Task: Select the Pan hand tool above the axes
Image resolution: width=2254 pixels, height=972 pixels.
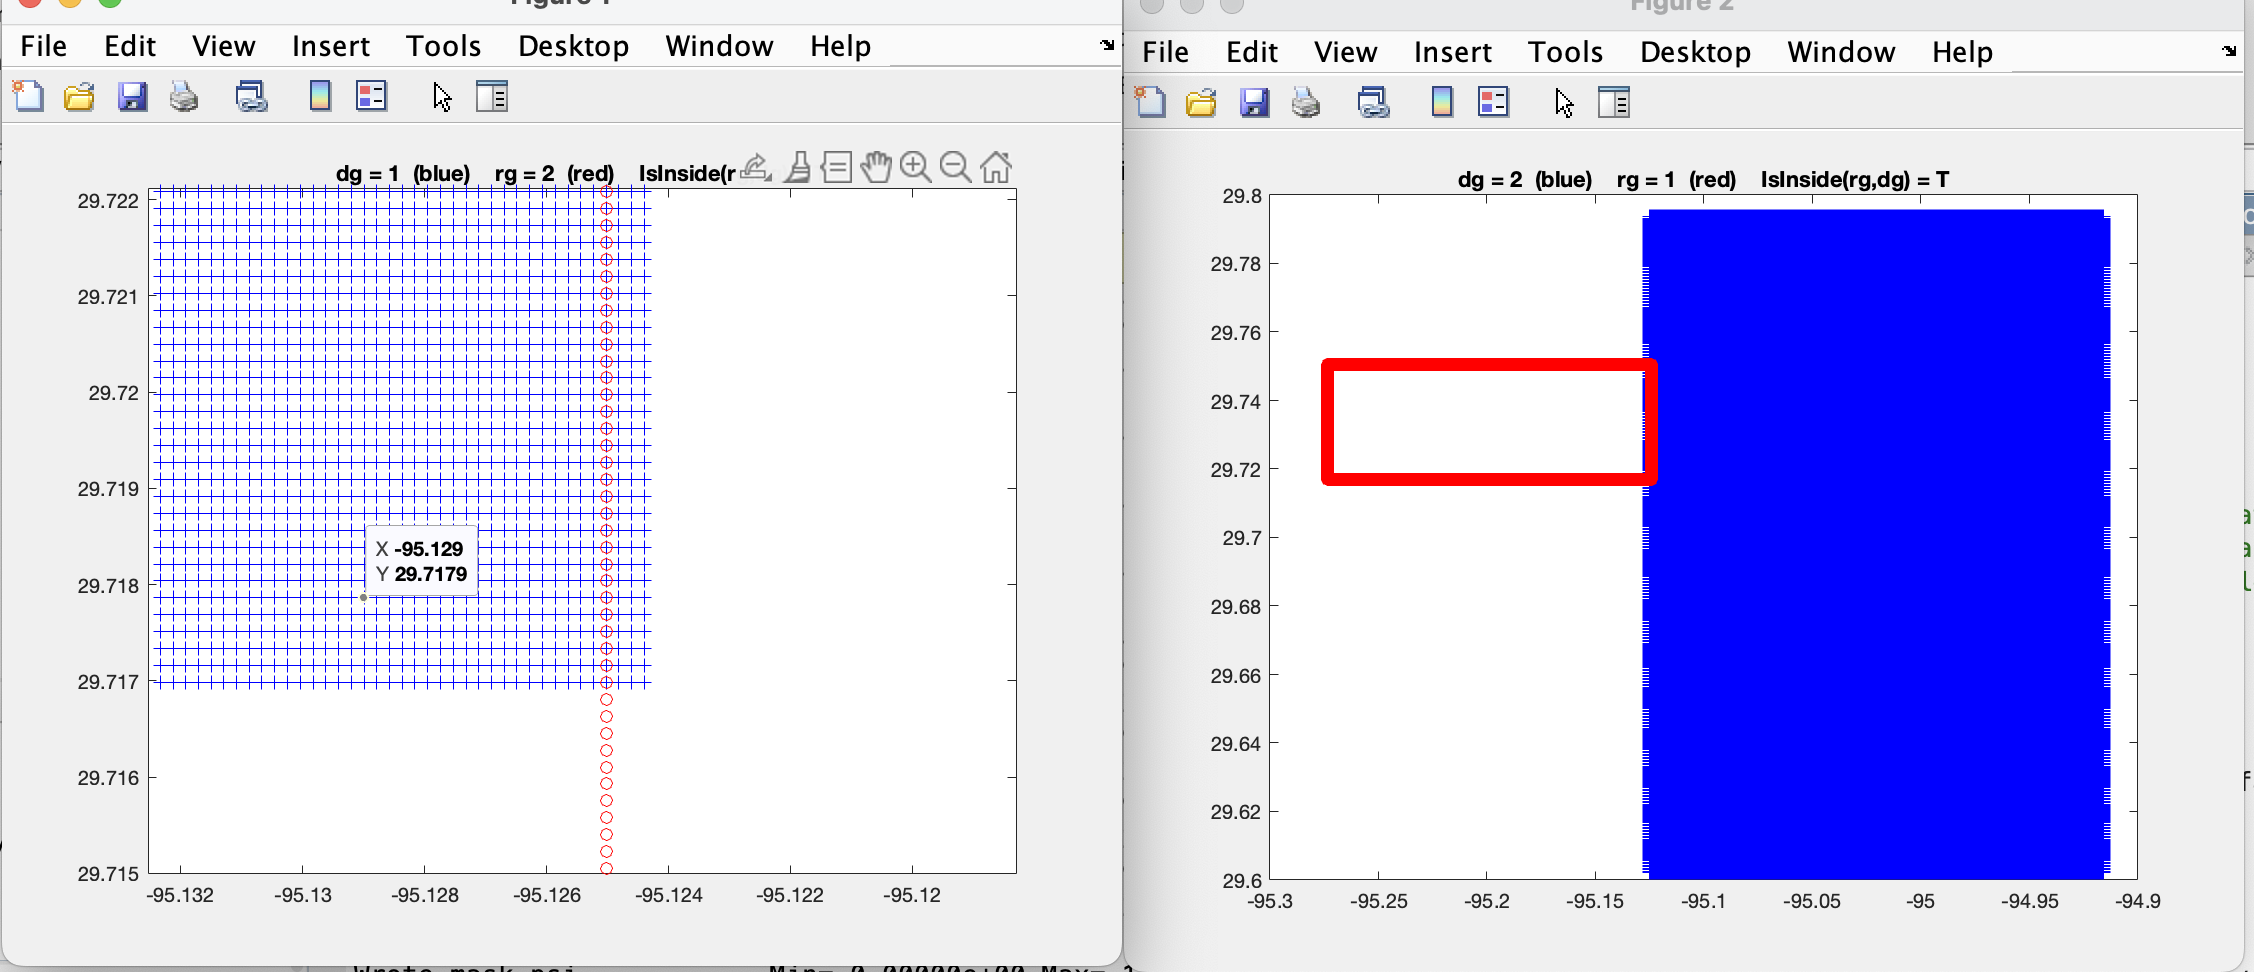Action: (x=876, y=167)
